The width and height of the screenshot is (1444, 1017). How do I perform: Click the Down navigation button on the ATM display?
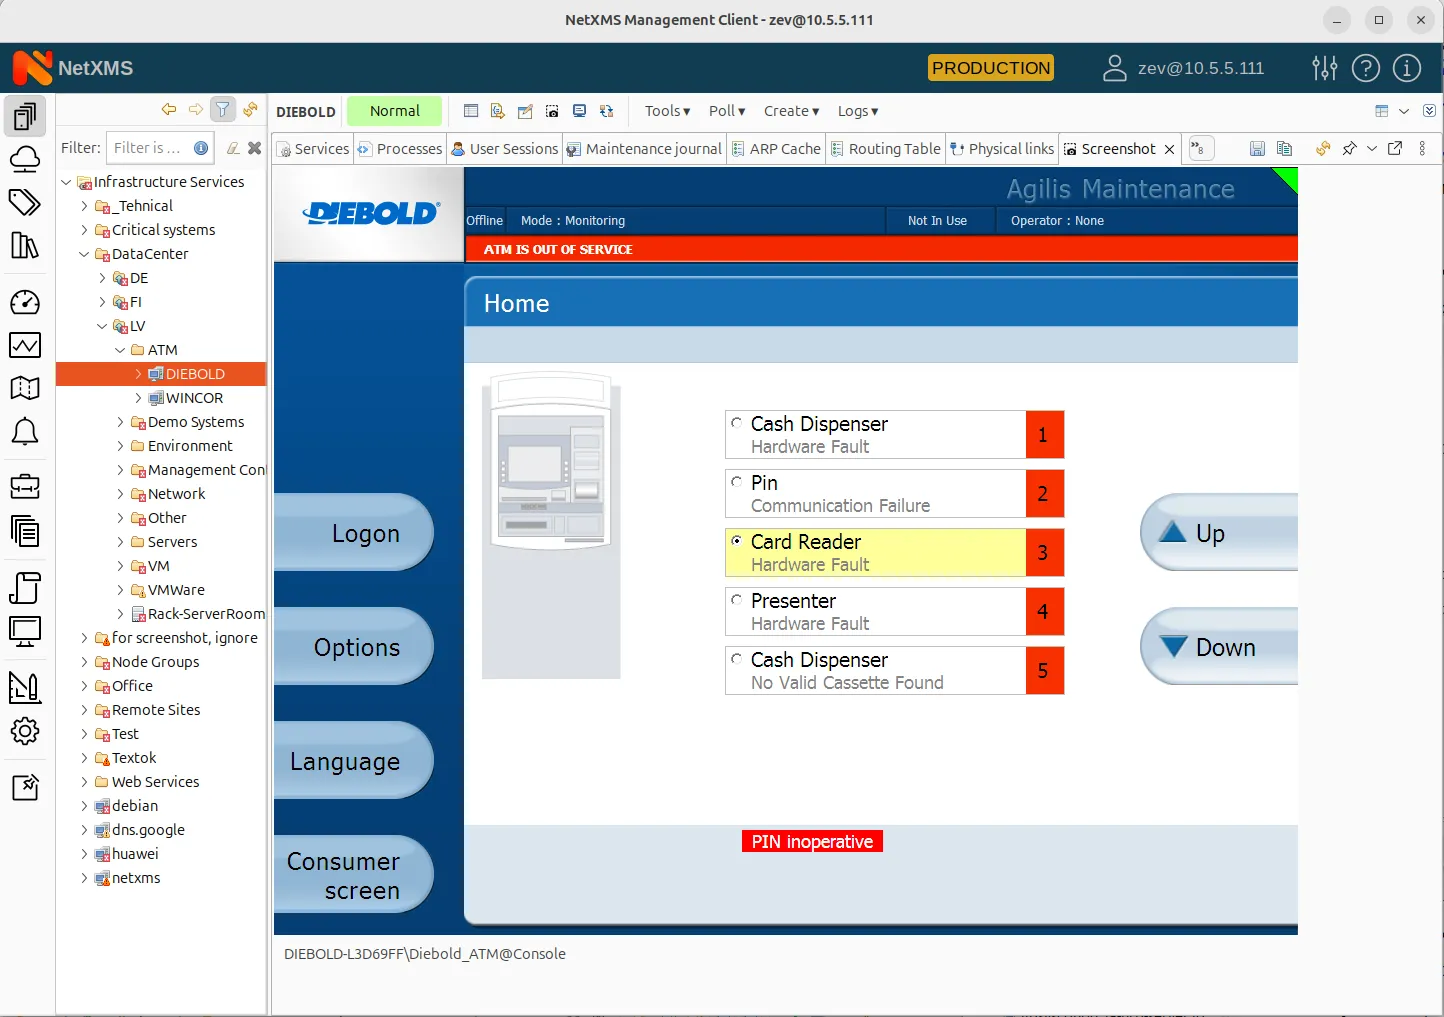point(1220,647)
